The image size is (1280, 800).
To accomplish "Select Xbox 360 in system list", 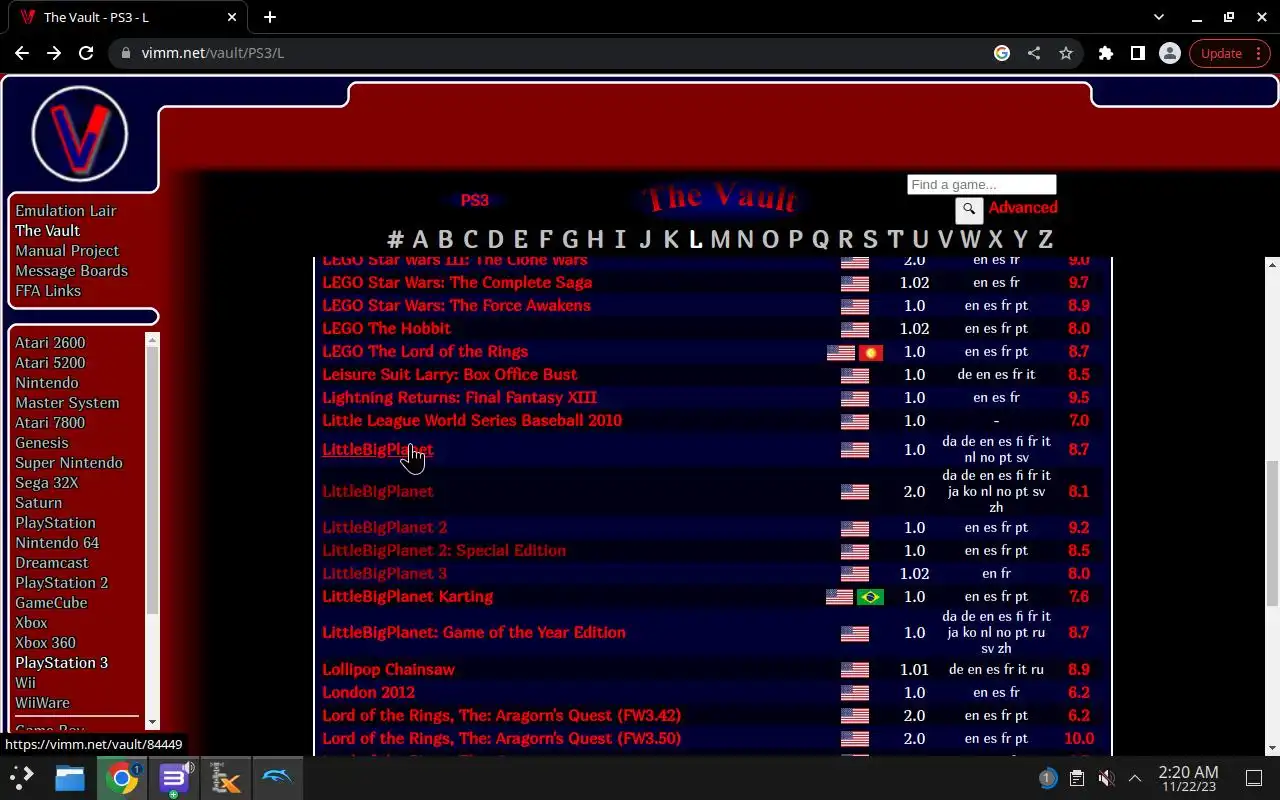I will pyautogui.click(x=45, y=643).
